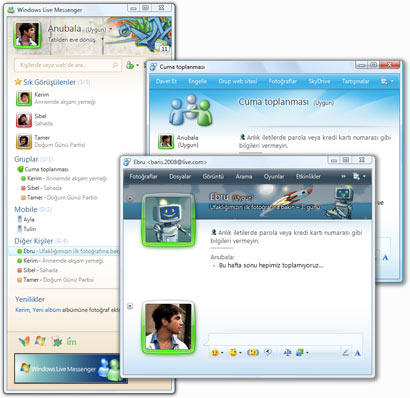Select mobile contact Ayla
This screenshot has height=398, width=410.
[26, 219]
